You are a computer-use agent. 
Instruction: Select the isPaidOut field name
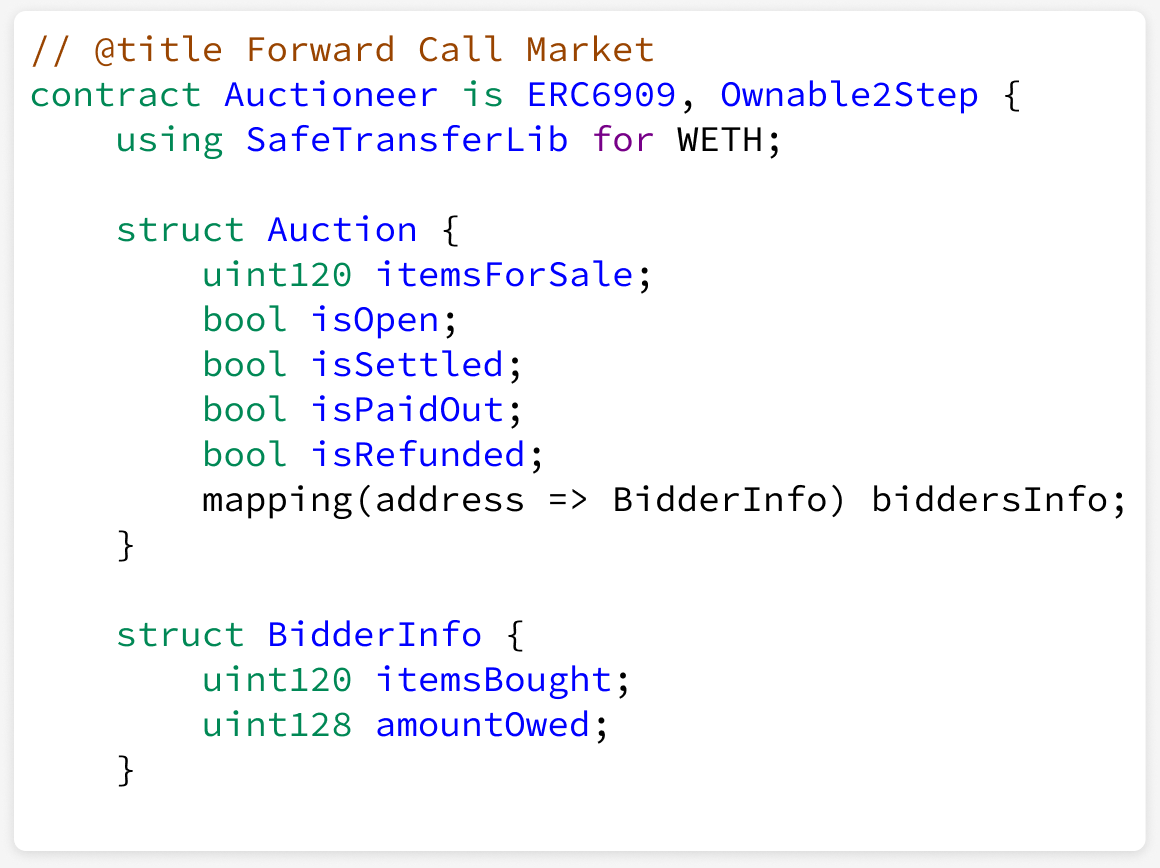coord(408,411)
